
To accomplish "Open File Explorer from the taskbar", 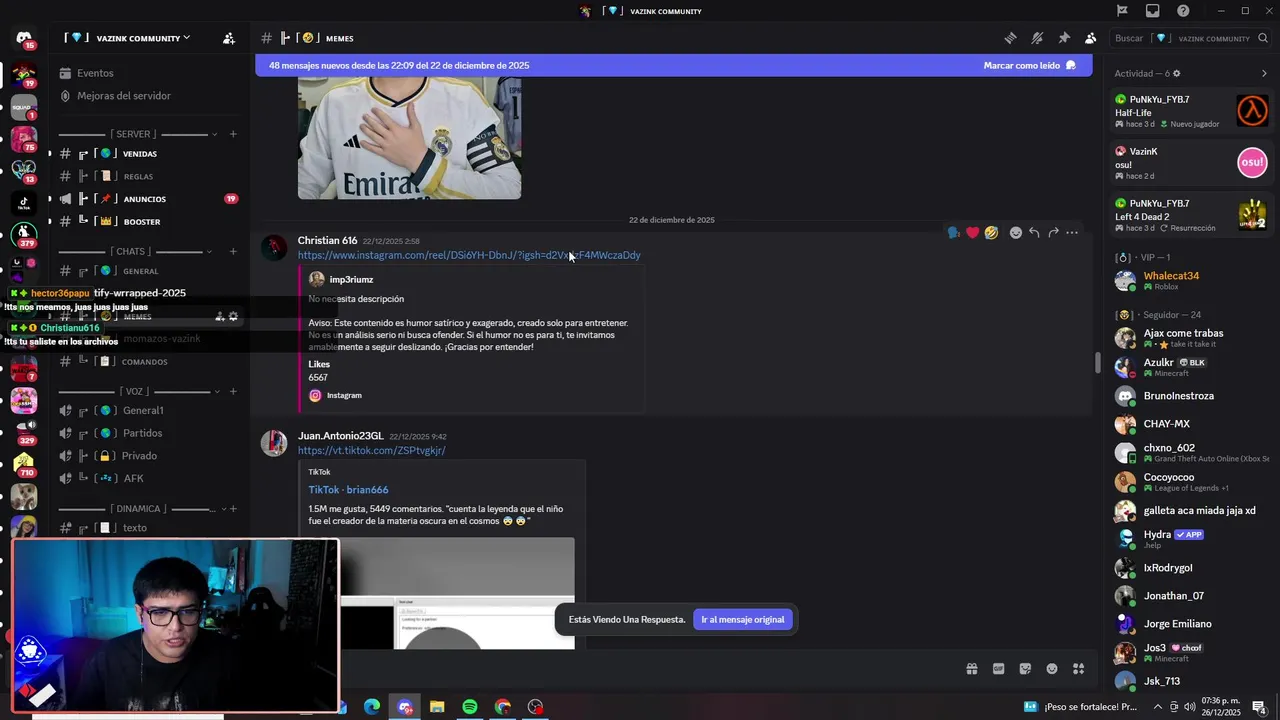I will 437,707.
